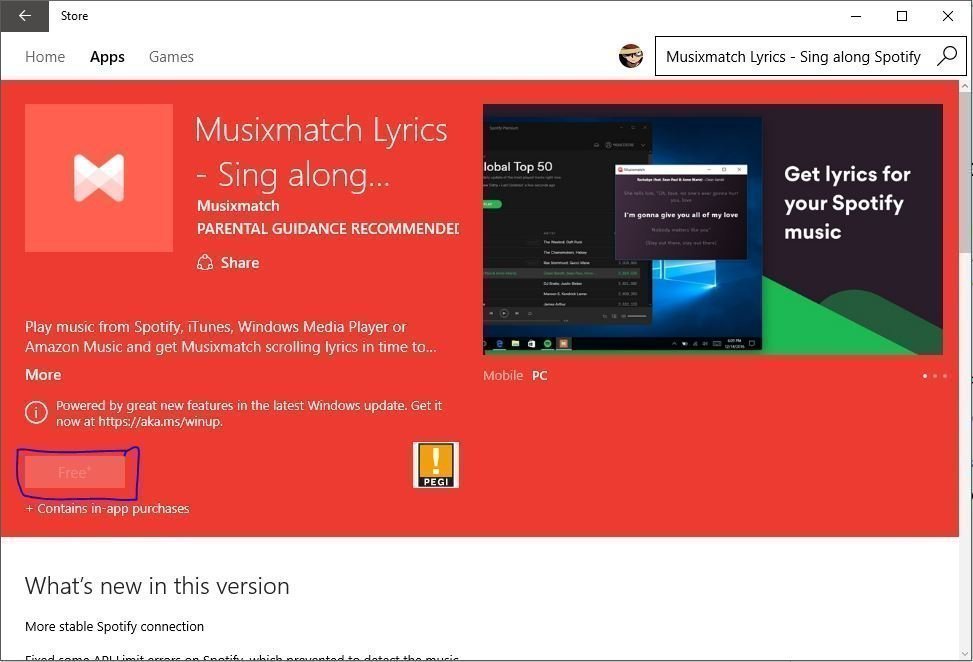Click the 'What's new in this version' heading
973x662 pixels.
coord(157,586)
